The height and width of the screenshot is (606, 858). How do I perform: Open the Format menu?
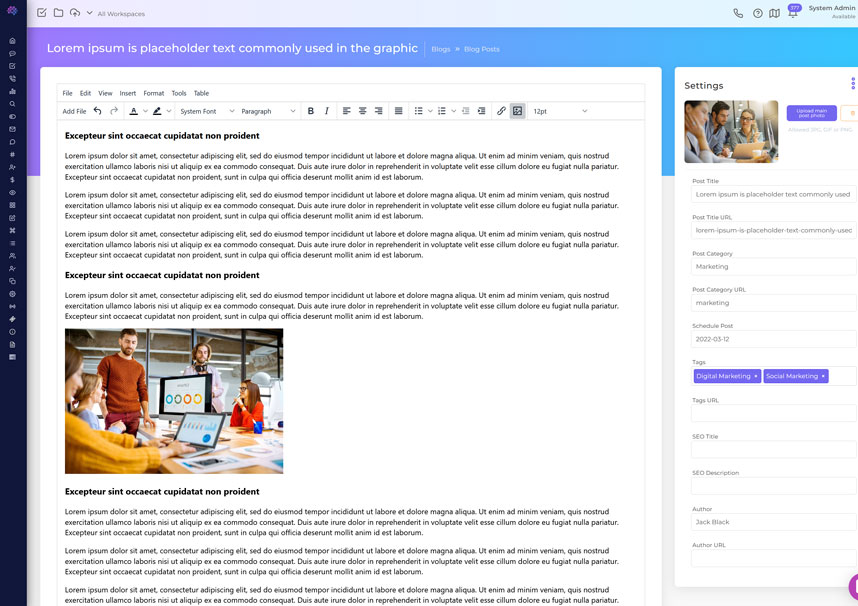click(153, 93)
